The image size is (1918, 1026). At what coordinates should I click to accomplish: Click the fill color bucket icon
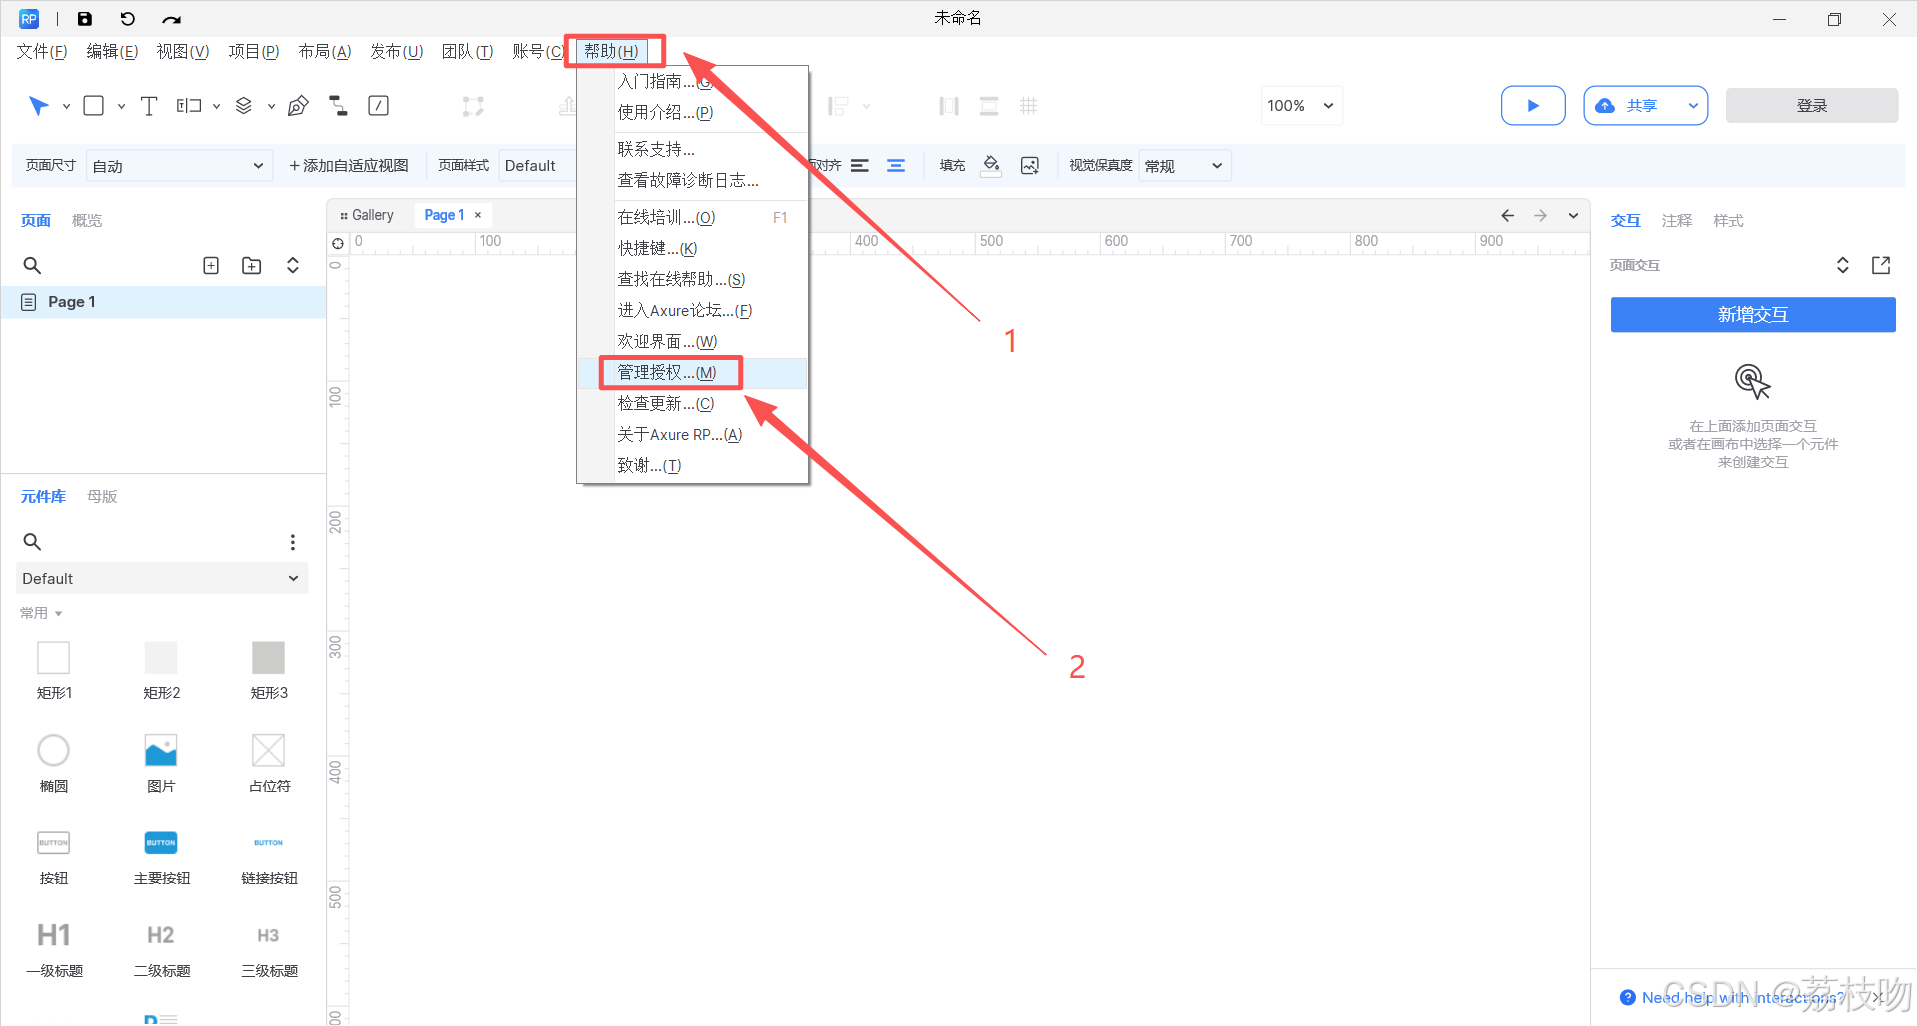991,165
